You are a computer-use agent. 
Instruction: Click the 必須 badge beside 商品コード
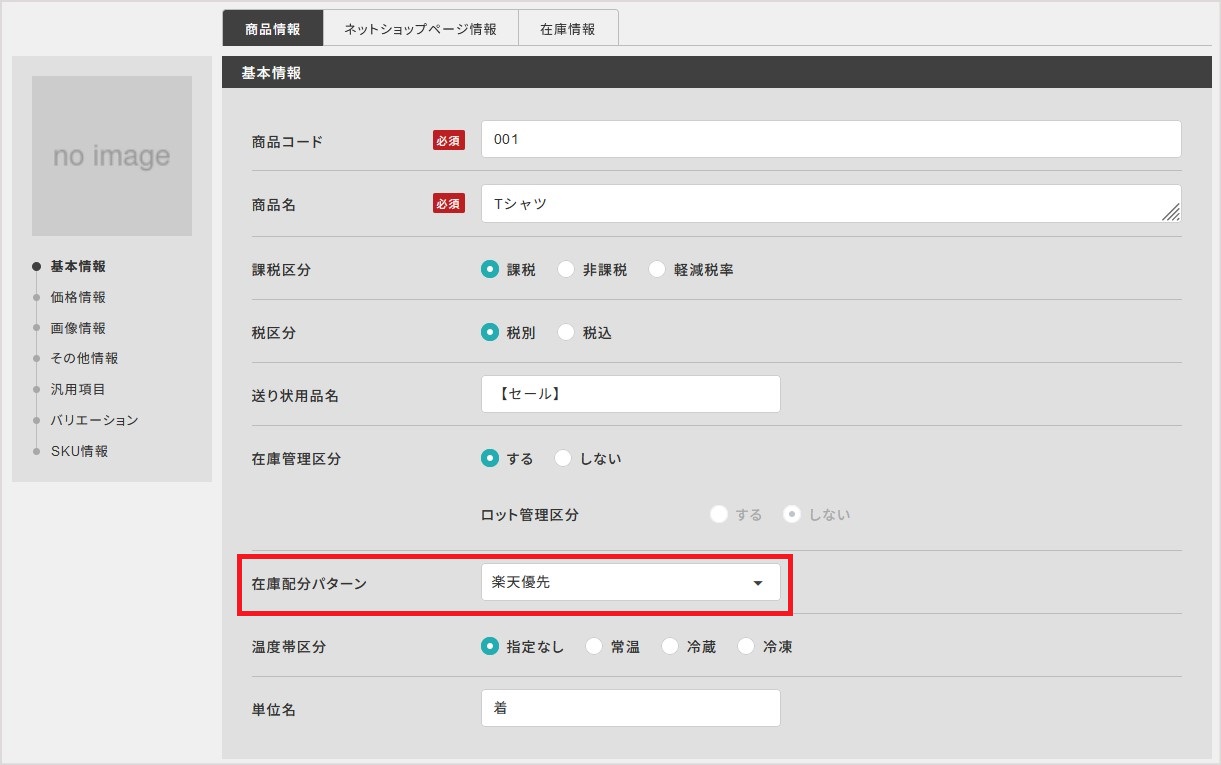pos(449,141)
